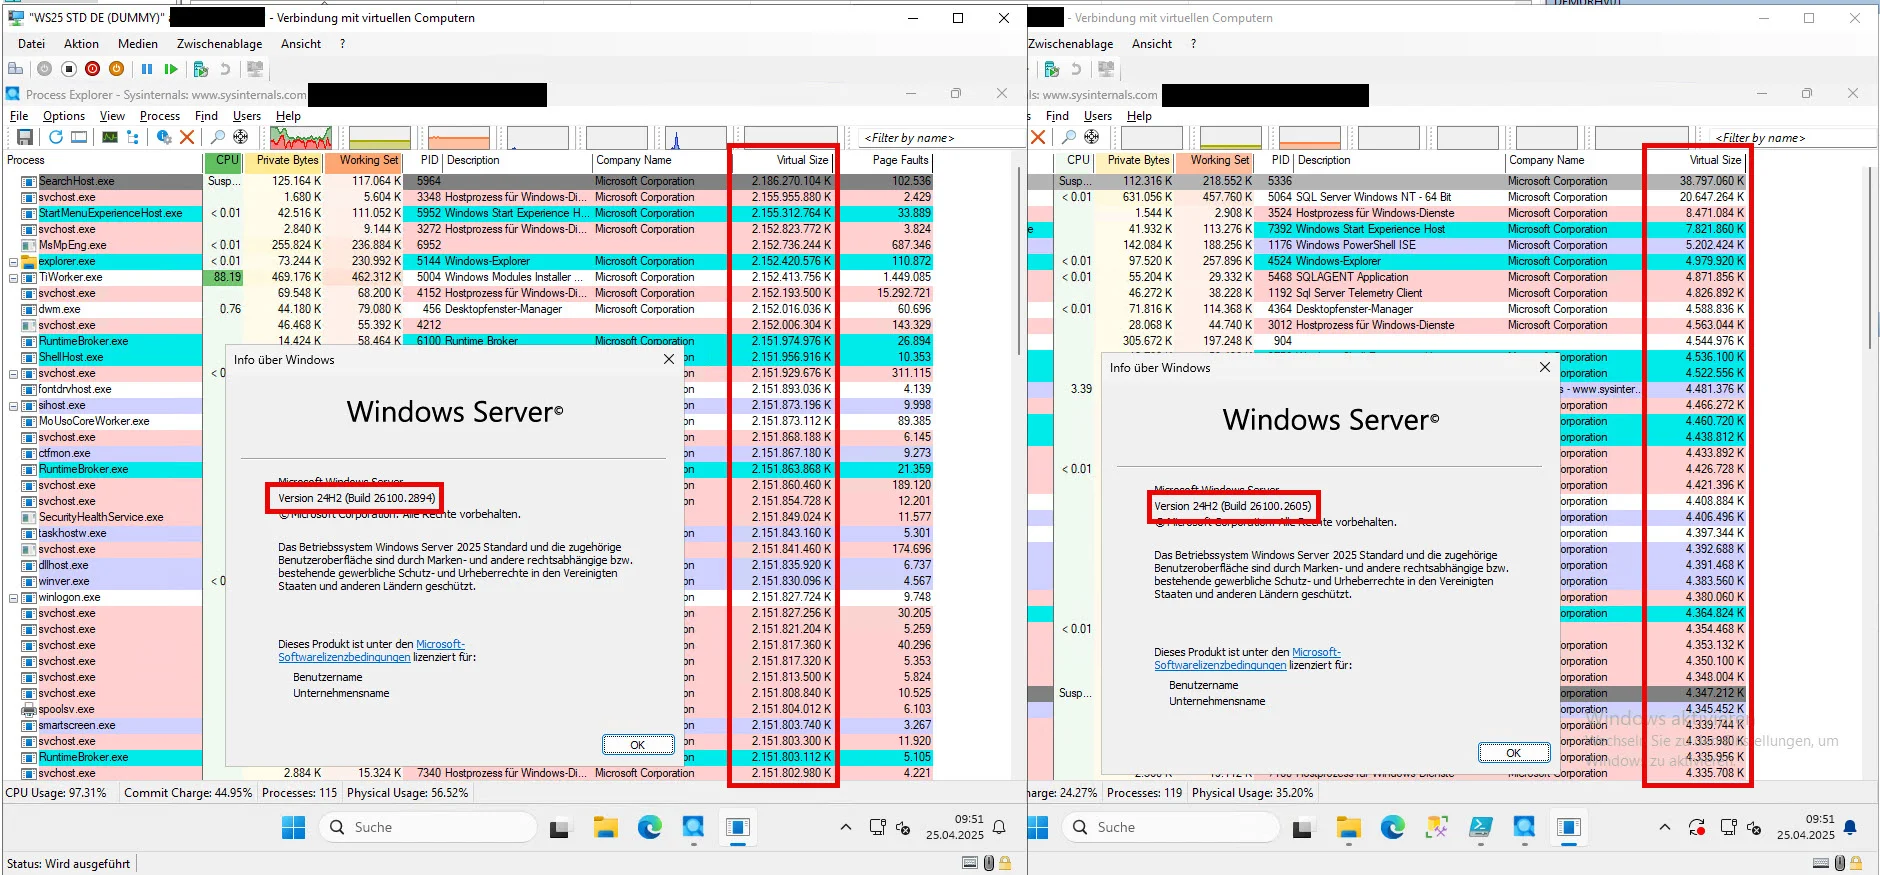Click Kill Process red X, left Process Explorer
The width and height of the screenshot is (1880, 875).
pos(187,137)
